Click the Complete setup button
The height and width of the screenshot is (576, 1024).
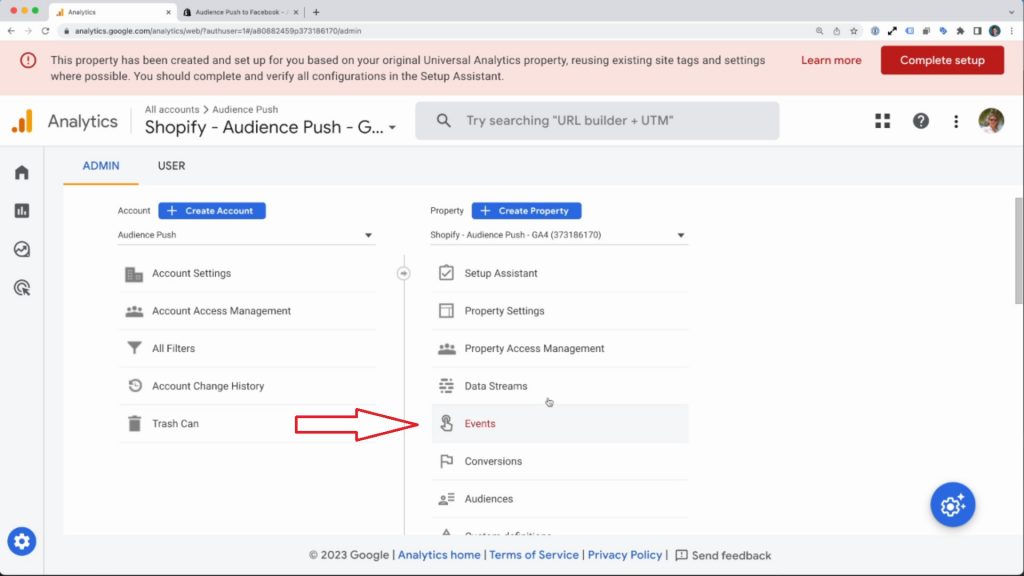click(942, 60)
